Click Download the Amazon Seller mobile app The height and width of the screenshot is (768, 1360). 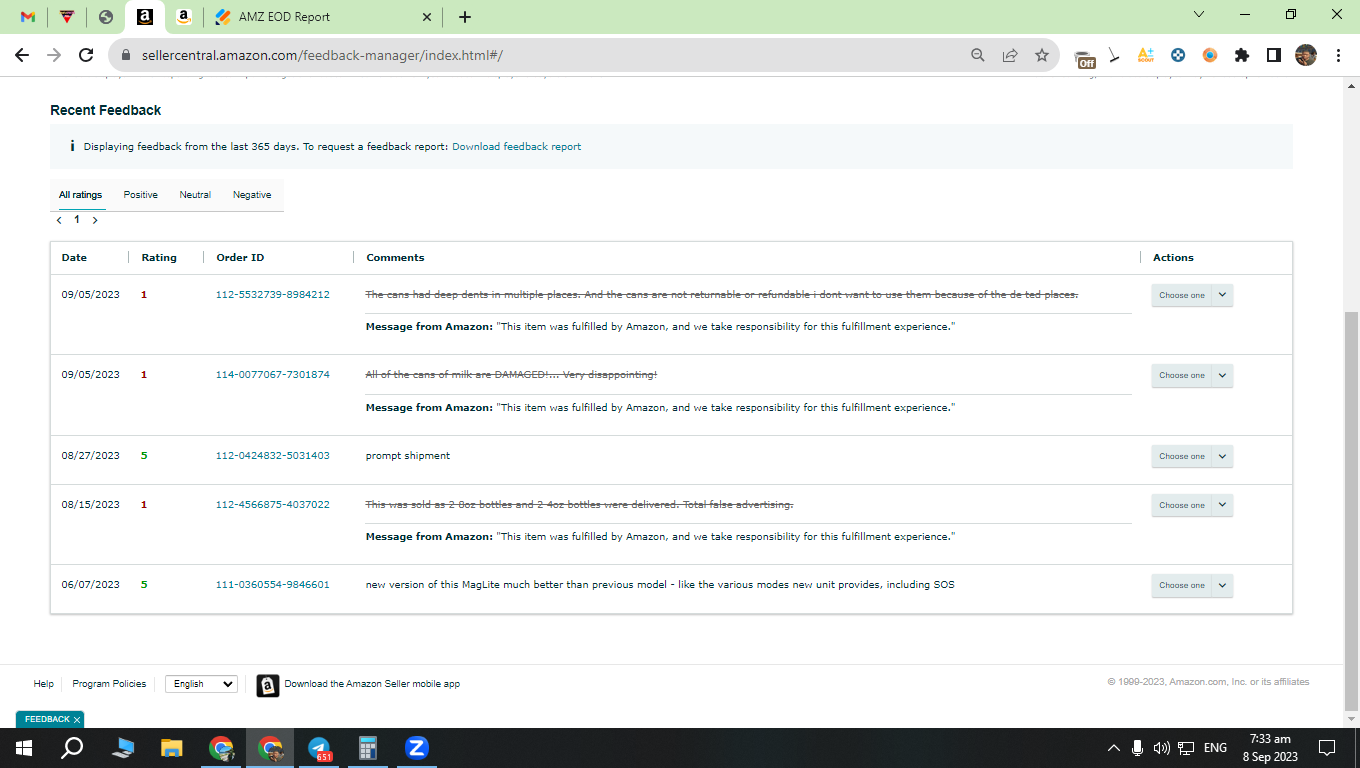point(372,684)
